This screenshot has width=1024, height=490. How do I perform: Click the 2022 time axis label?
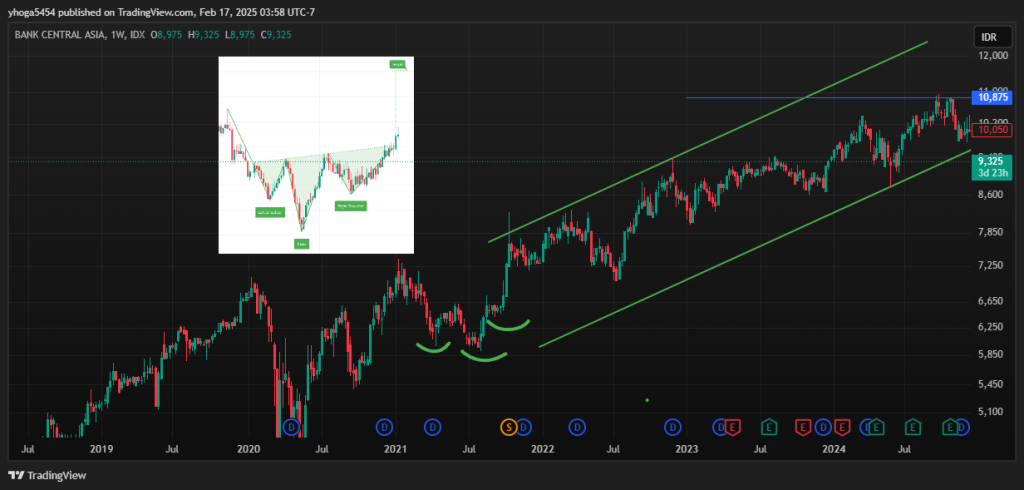click(542, 449)
